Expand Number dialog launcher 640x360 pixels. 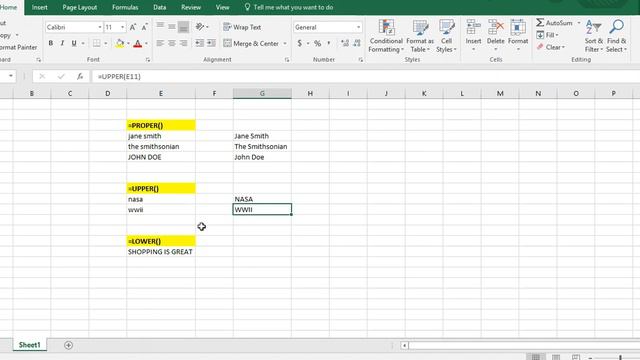[x=361, y=60]
